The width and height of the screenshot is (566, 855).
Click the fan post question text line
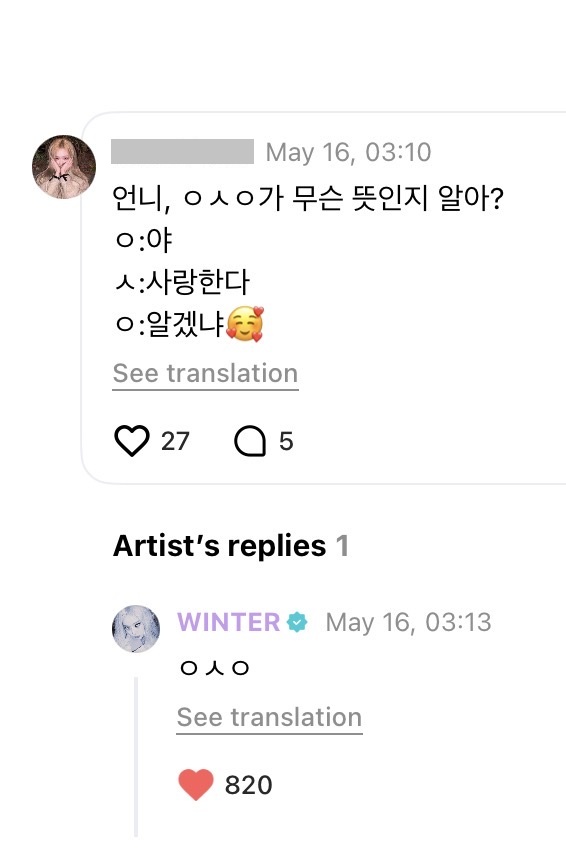tap(308, 198)
